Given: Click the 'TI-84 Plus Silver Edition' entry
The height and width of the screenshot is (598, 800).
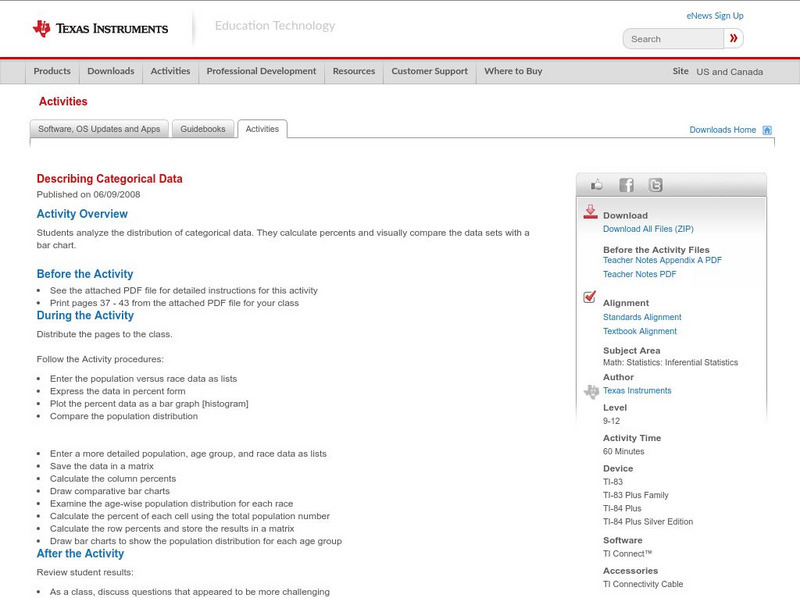Looking at the screenshot, I should (648, 522).
